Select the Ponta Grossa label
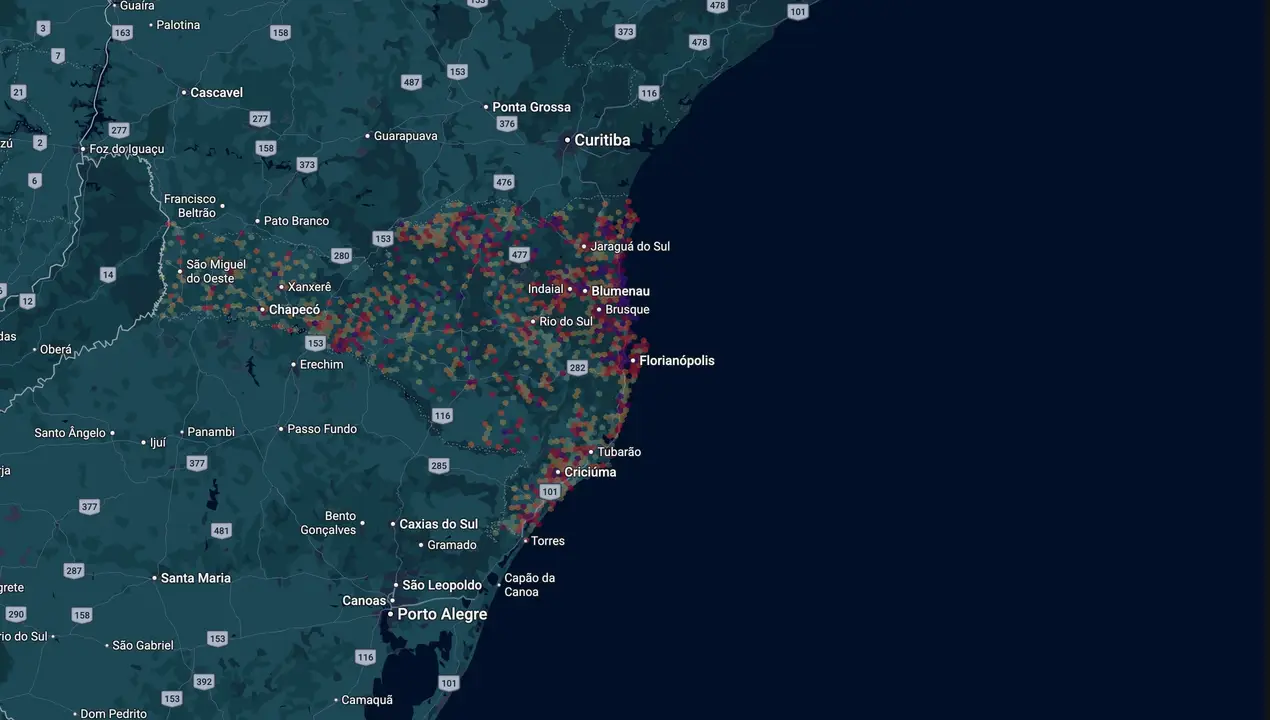The height and width of the screenshot is (720, 1270). pyautogui.click(x=532, y=107)
